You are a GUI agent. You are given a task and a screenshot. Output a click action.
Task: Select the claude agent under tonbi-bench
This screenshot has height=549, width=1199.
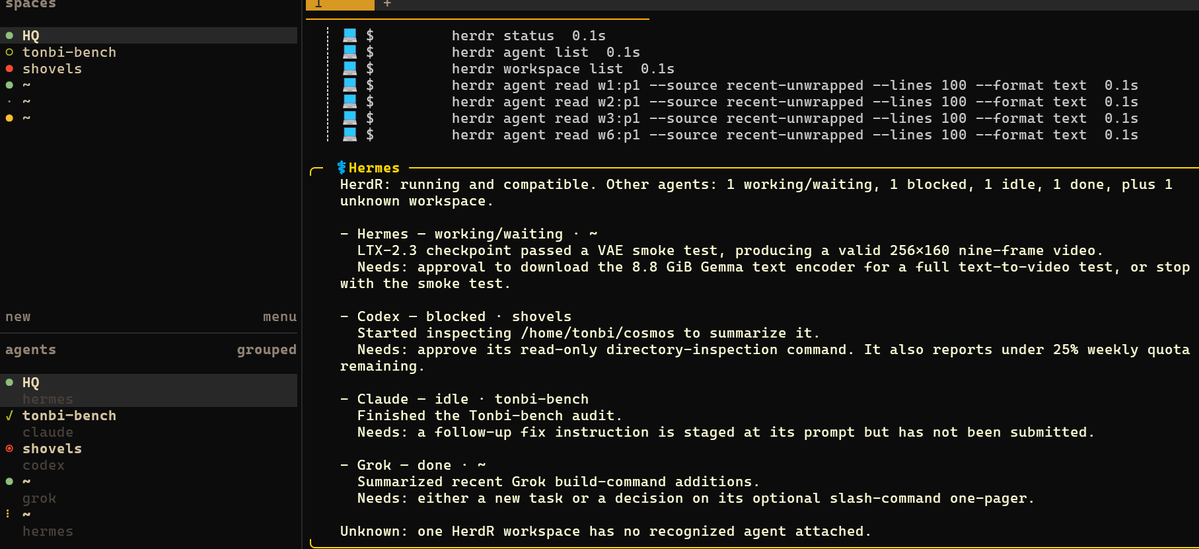47,433
